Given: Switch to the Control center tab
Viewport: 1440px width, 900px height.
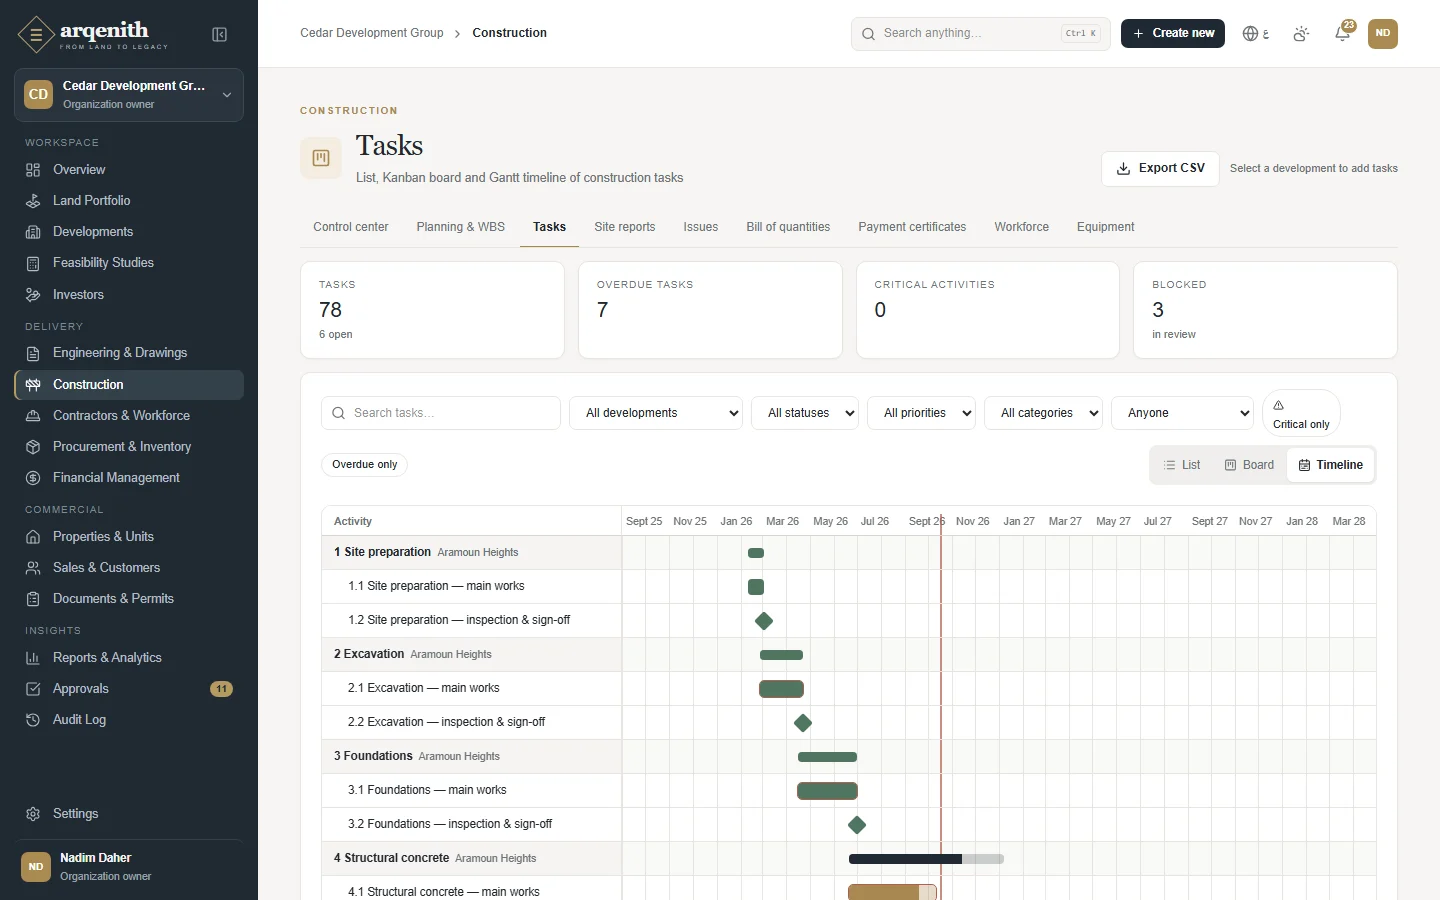Looking at the screenshot, I should 351,227.
